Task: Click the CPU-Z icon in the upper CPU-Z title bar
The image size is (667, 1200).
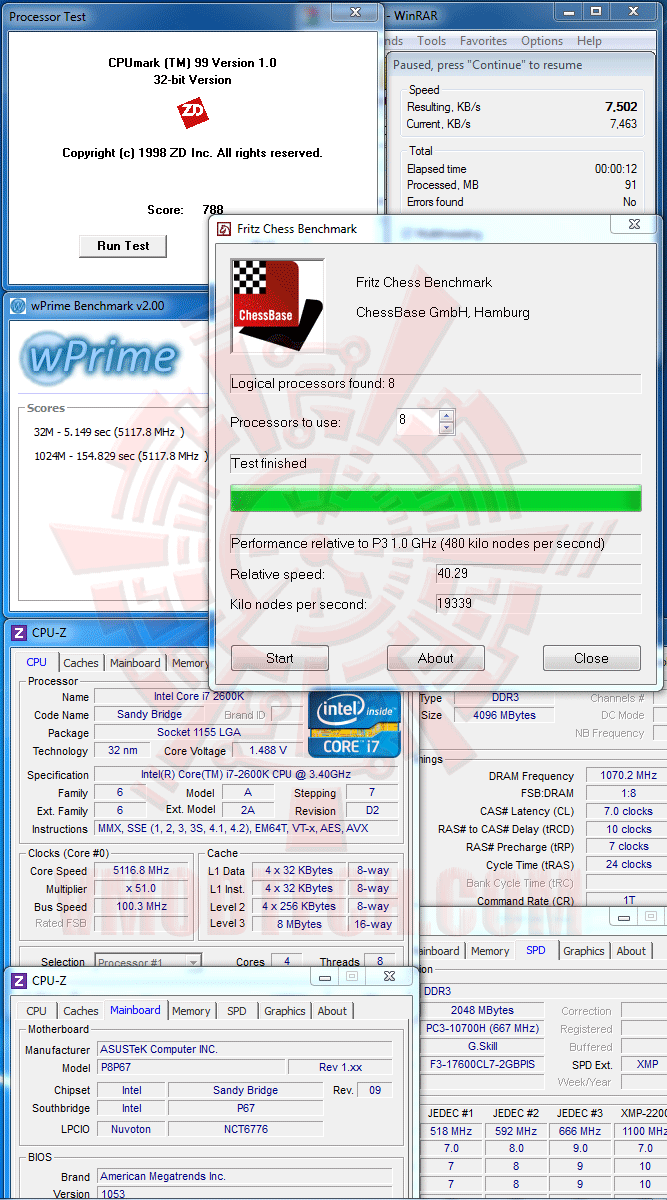Action: tap(18, 632)
